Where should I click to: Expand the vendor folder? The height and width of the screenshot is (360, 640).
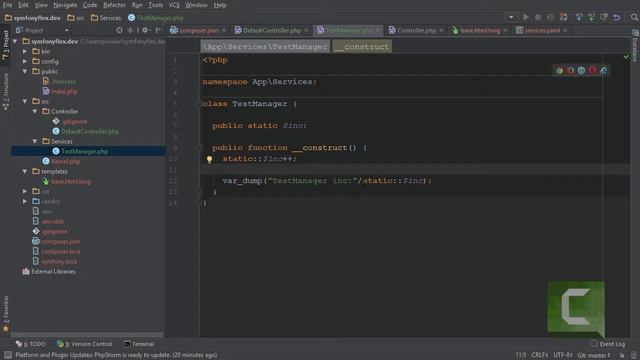click(x=25, y=201)
